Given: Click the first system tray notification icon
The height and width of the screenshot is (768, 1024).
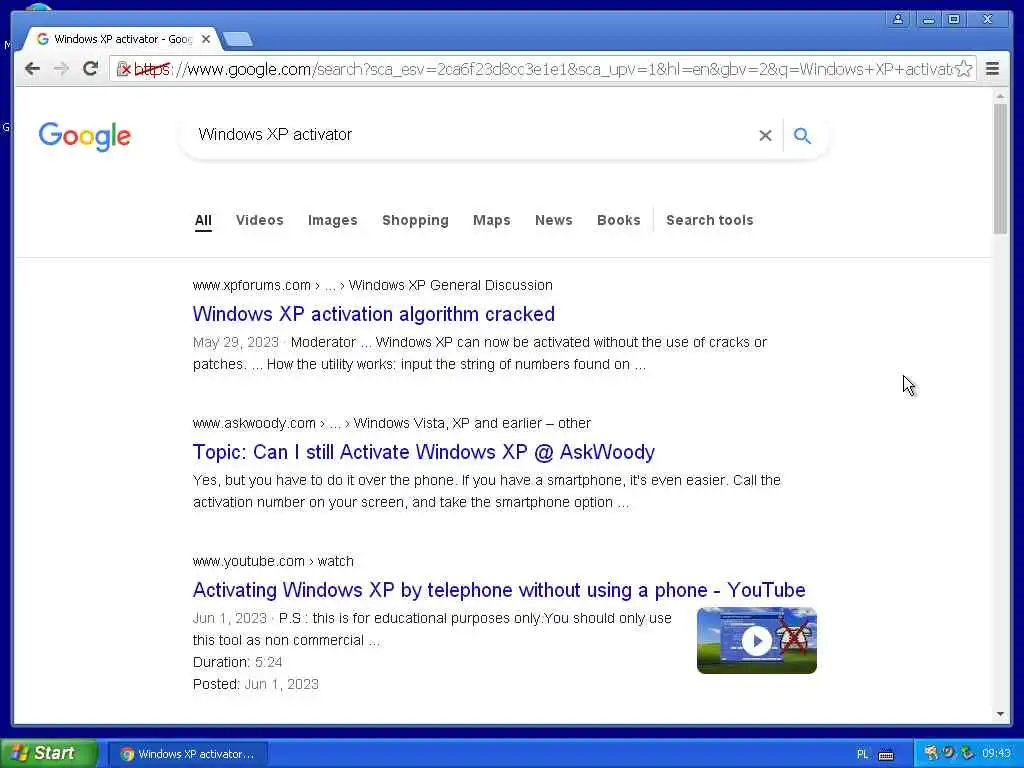Looking at the screenshot, I should click(931, 753).
